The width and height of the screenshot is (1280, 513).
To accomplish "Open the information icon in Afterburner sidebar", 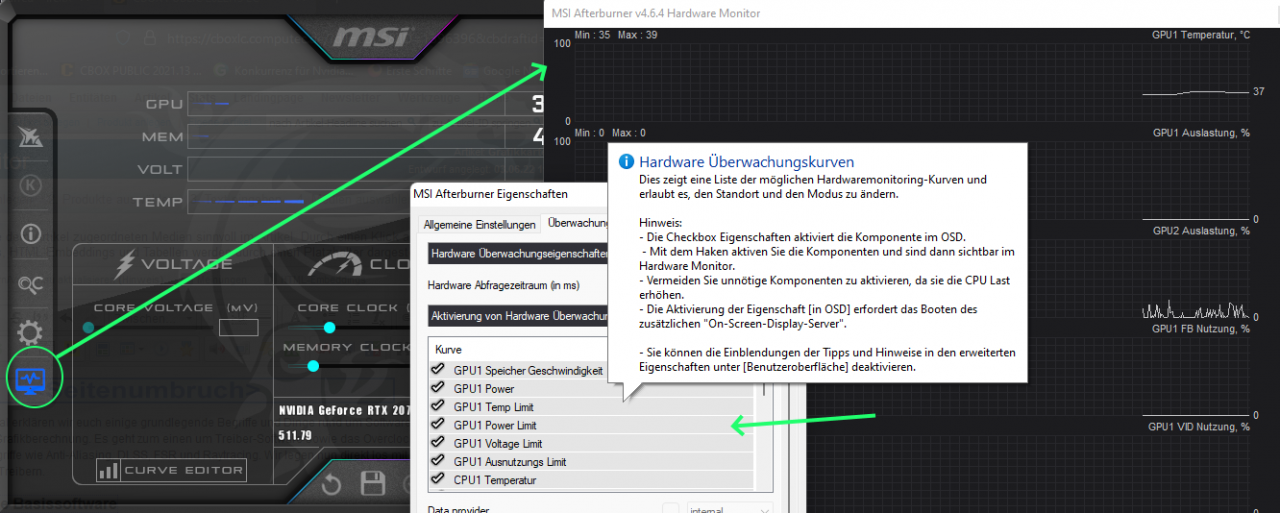I will [31, 235].
